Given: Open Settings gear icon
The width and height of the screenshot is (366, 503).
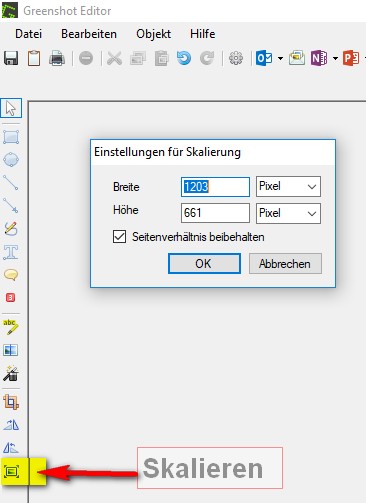Looking at the screenshot, I should (x=236, y=58).
